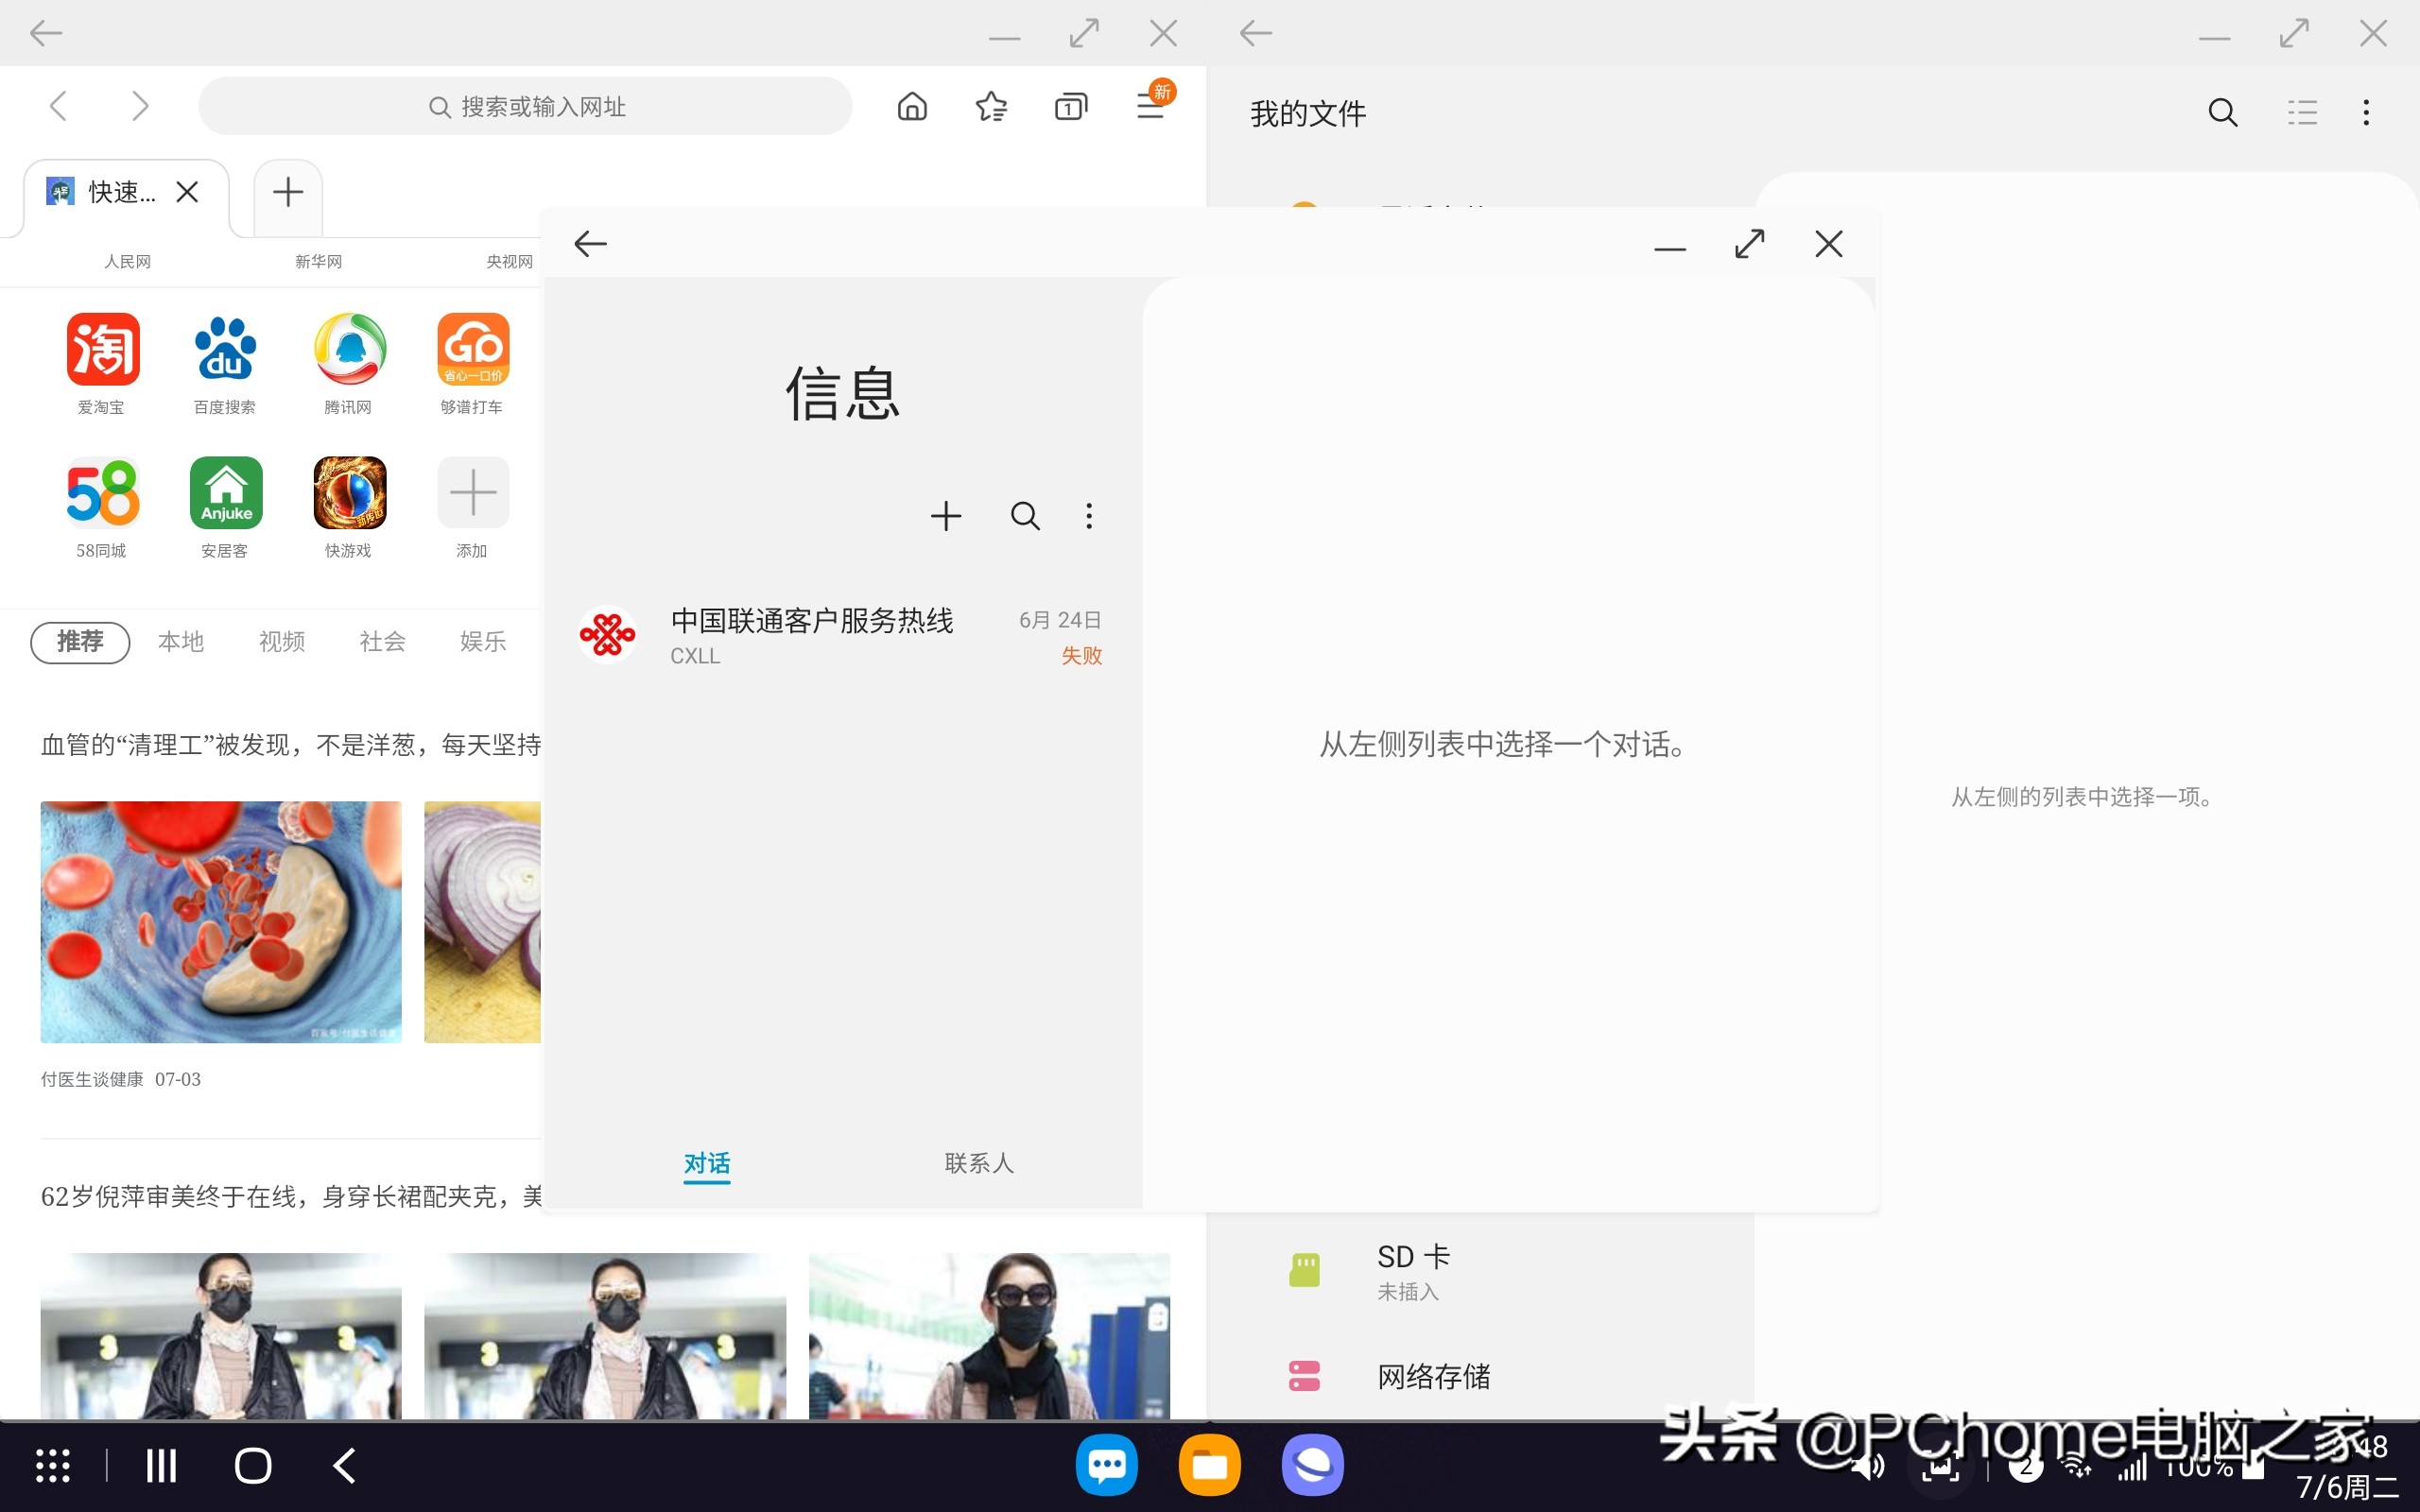This screenshot has height=1512, width=2420.
Task: Launch the 快游戏 shortcut
Action: click(x=347, y=492)
